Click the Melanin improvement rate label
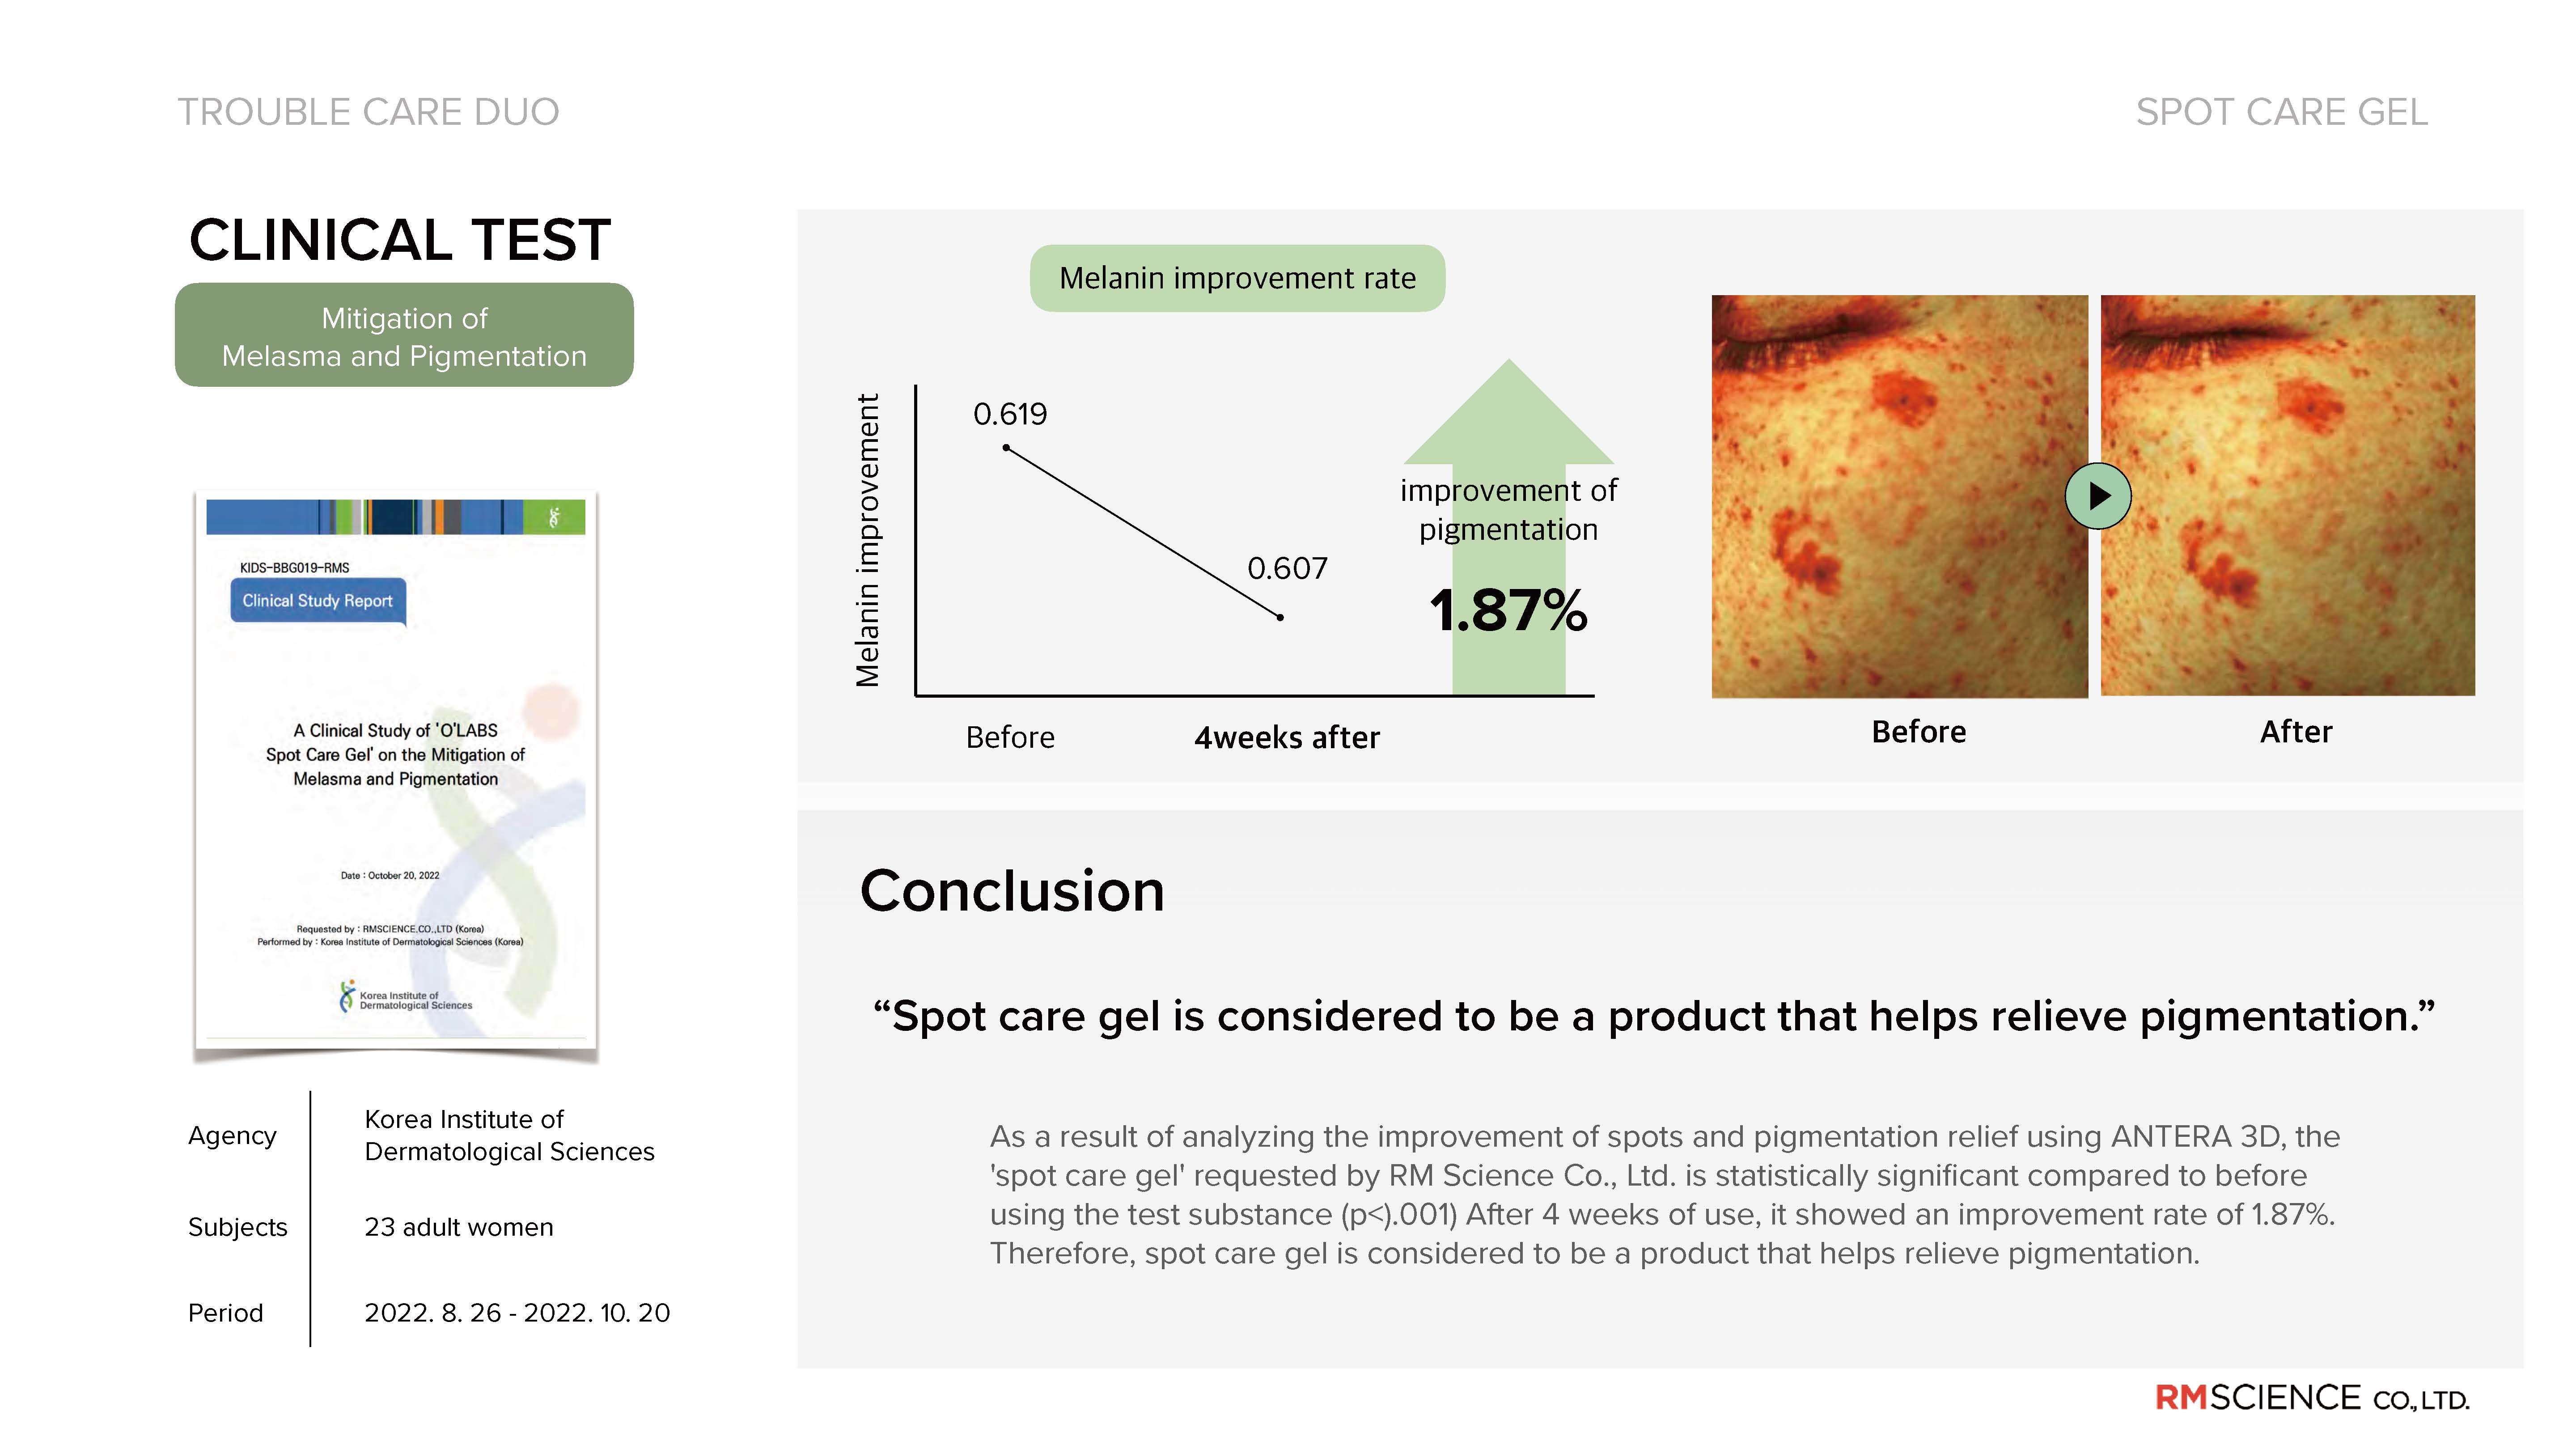This screenshot has height=1449, width=2576. click(1237, 278)
